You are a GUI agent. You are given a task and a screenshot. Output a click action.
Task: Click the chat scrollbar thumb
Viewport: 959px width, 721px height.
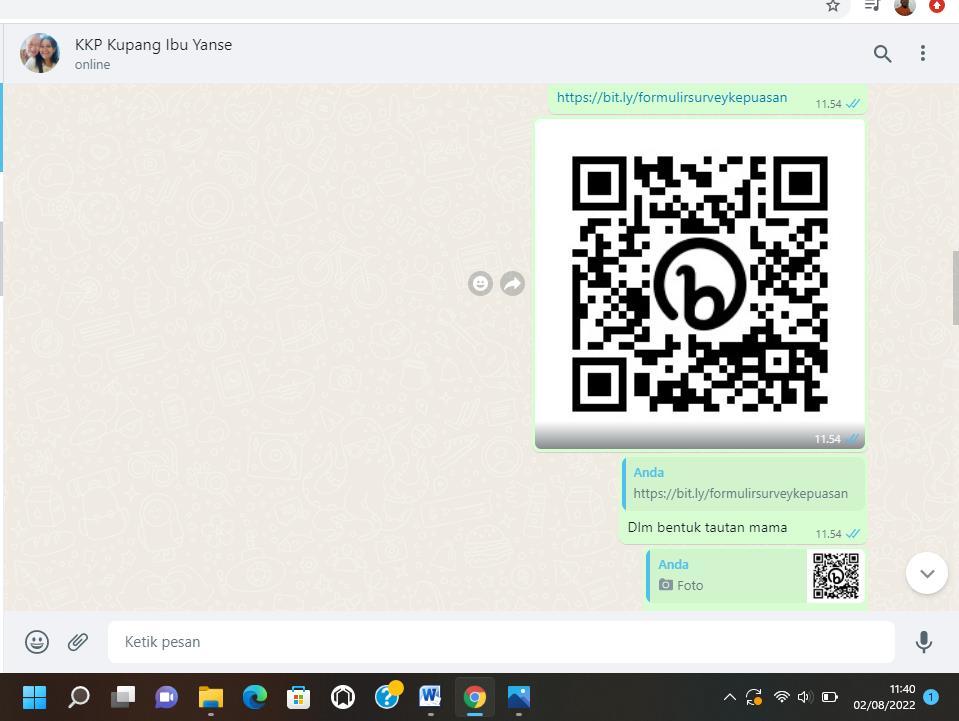pyautogui.click(x=955, y=287)
